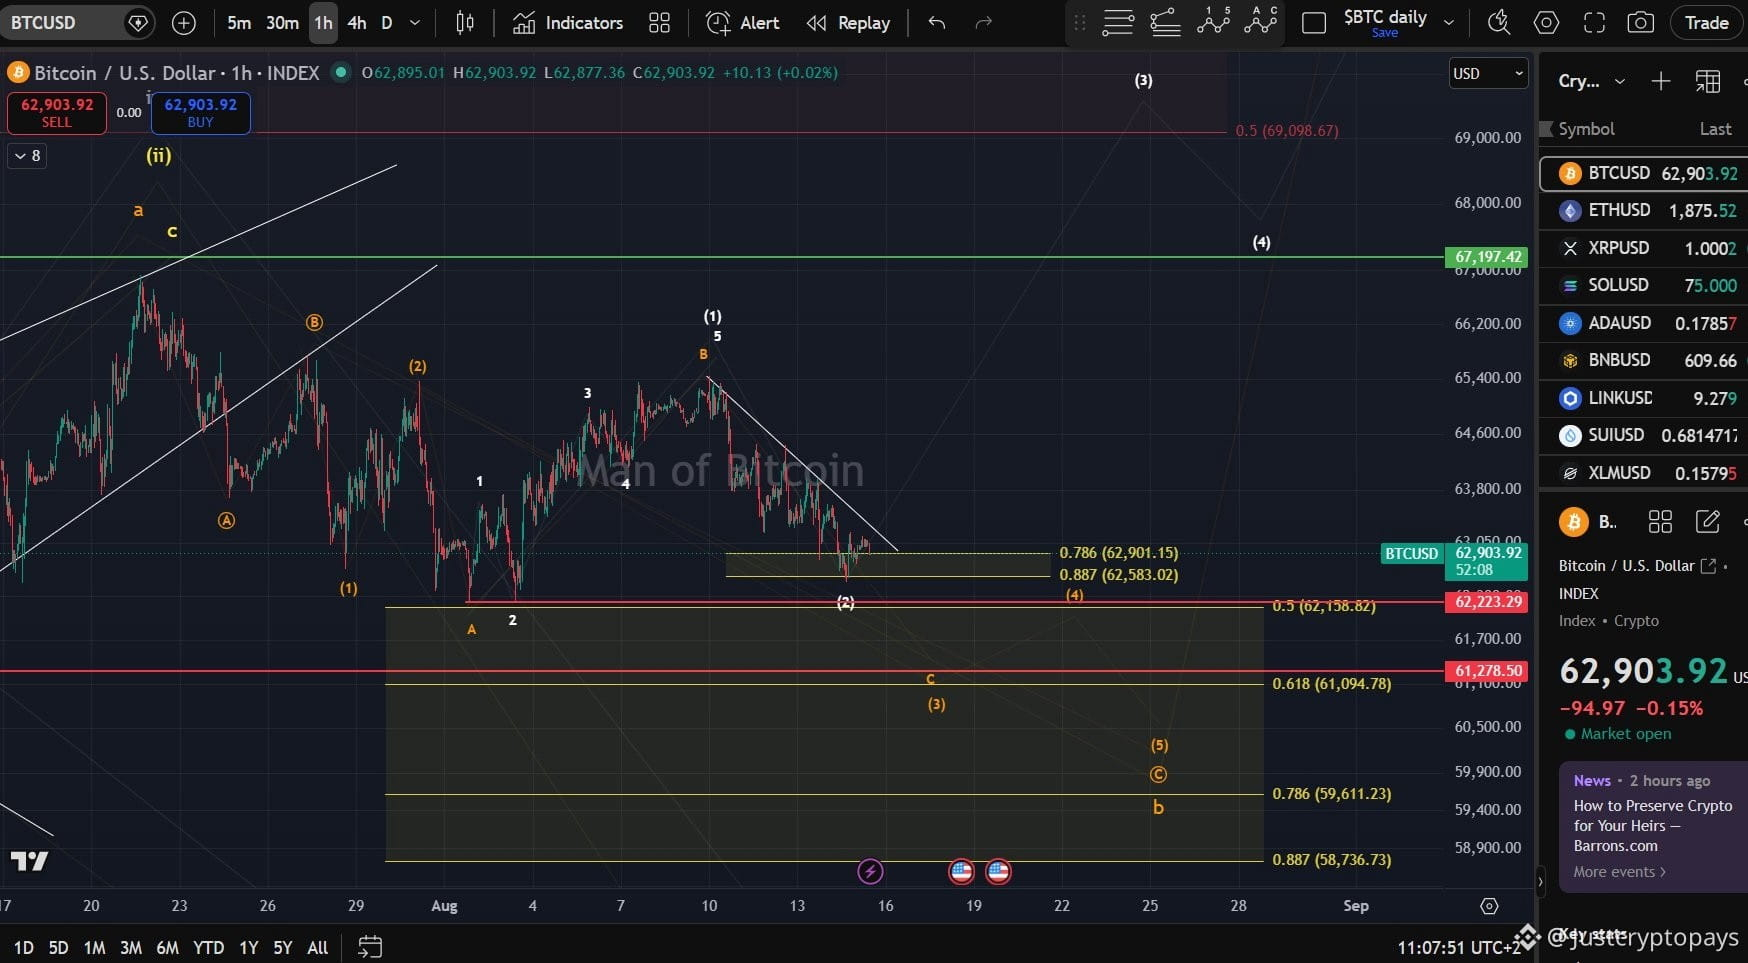
Task: Open chart settings hexagon icon
Action: pos(1546,22)
